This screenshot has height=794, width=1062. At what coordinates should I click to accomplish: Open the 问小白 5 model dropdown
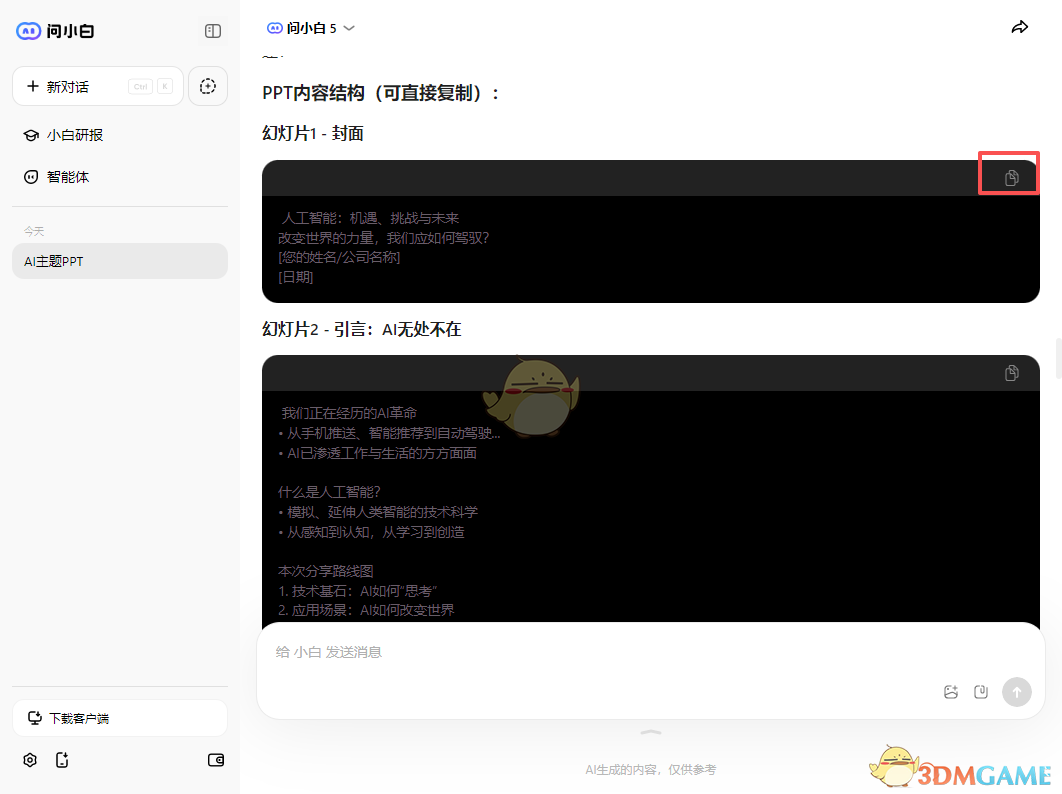click(x=310, y=27)
